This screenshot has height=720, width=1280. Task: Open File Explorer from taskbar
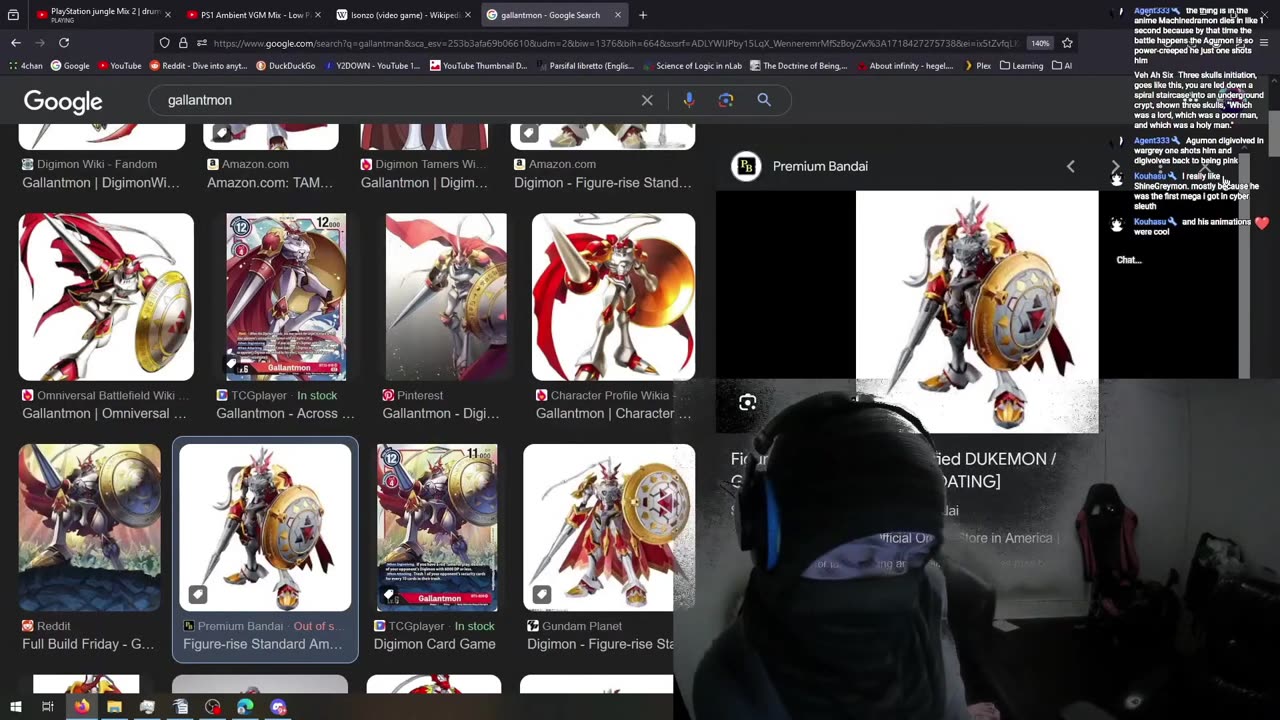[x=114, y=707]
